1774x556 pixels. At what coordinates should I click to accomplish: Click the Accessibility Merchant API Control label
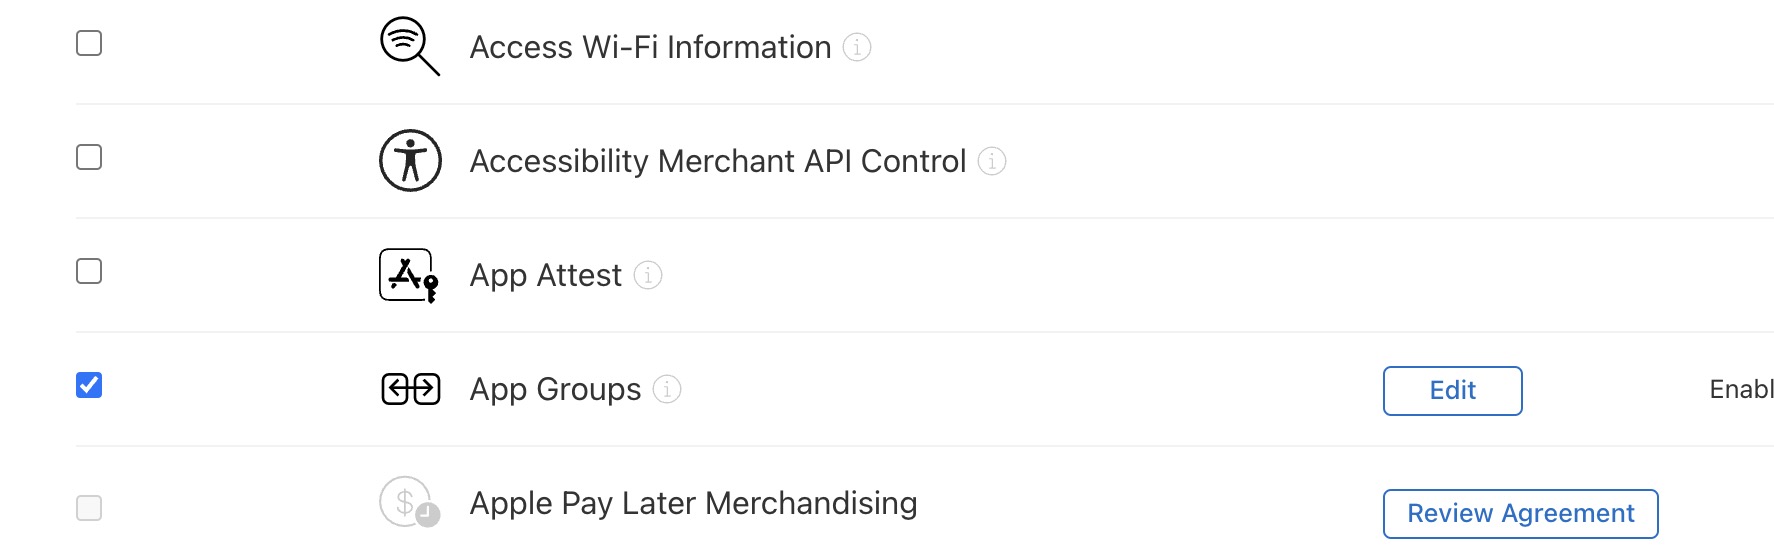point(718,161)
